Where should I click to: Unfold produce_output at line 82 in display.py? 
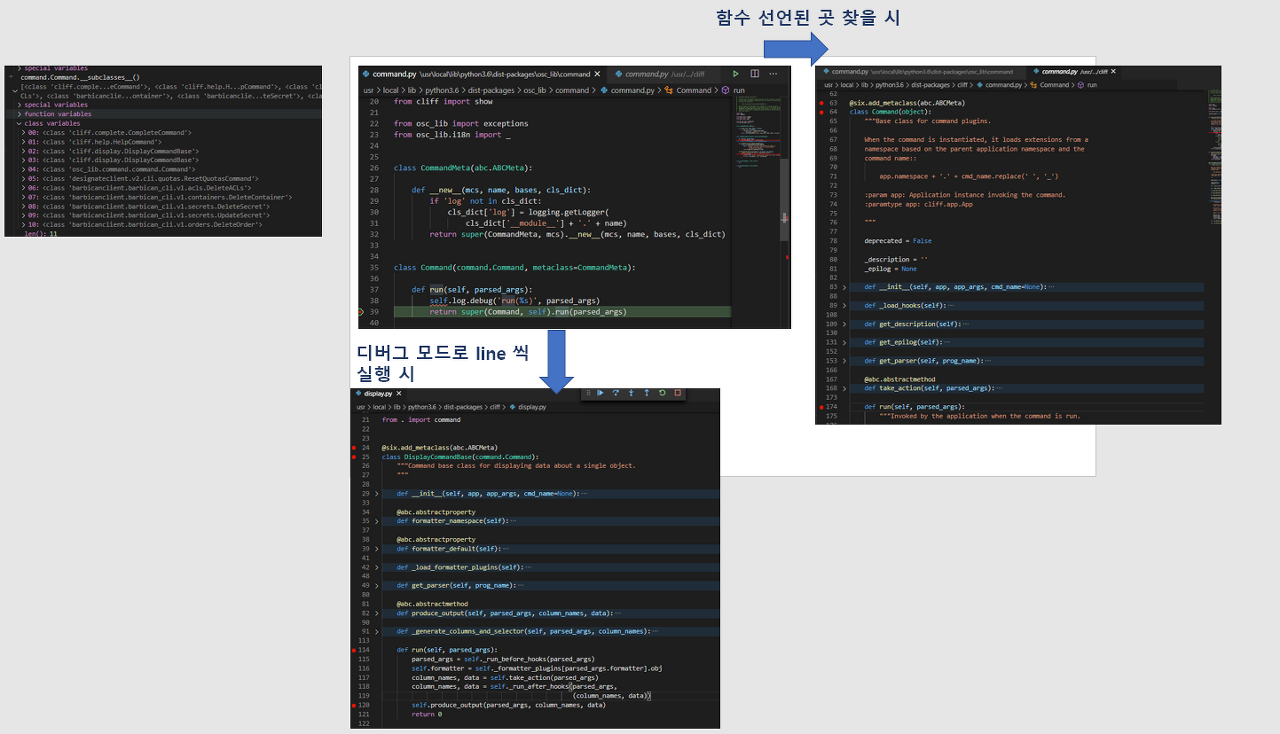(x=376, y=613)
